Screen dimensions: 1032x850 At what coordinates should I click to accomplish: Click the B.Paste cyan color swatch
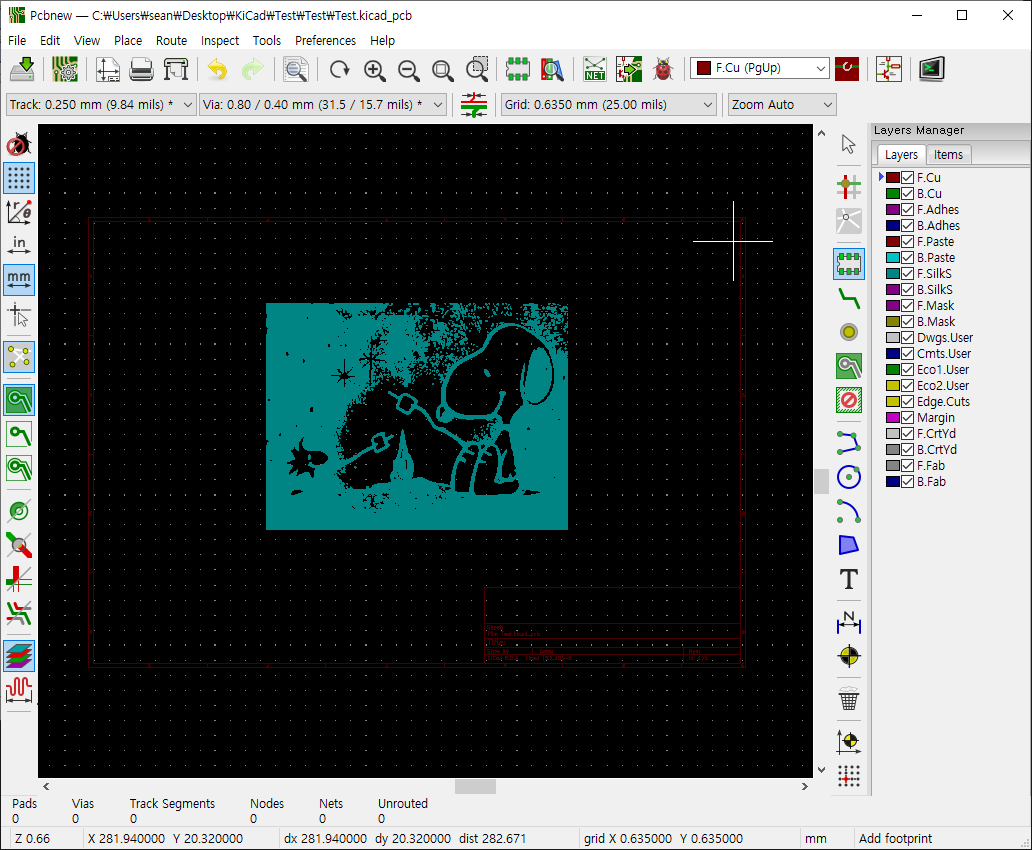[892, 257]
